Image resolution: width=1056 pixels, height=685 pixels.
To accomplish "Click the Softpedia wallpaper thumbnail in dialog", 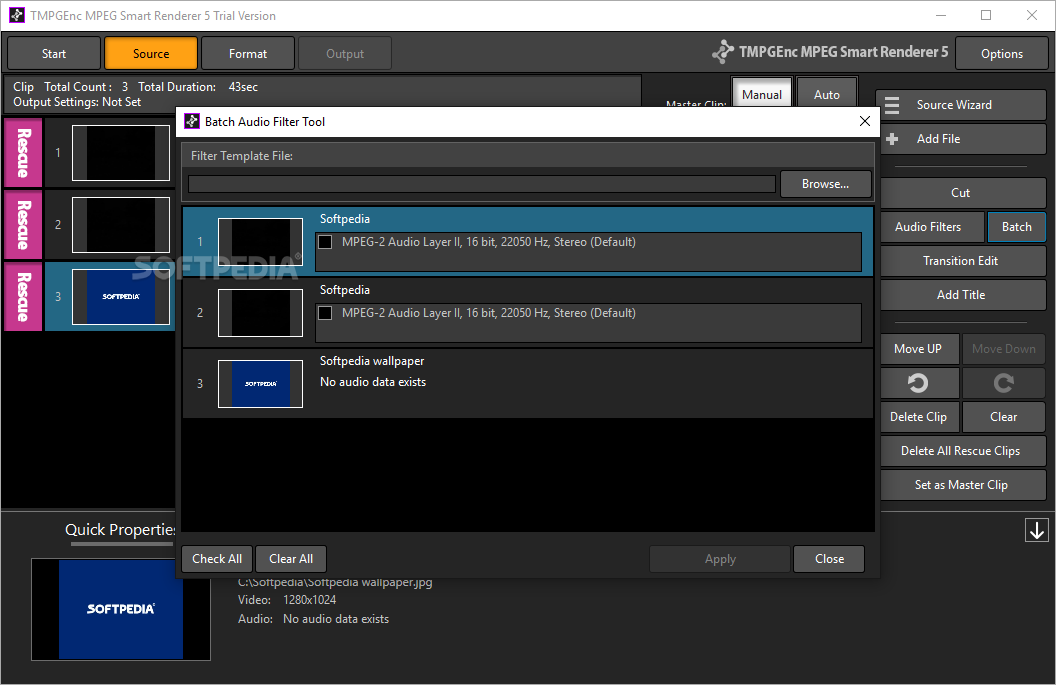I will (260, 384).
